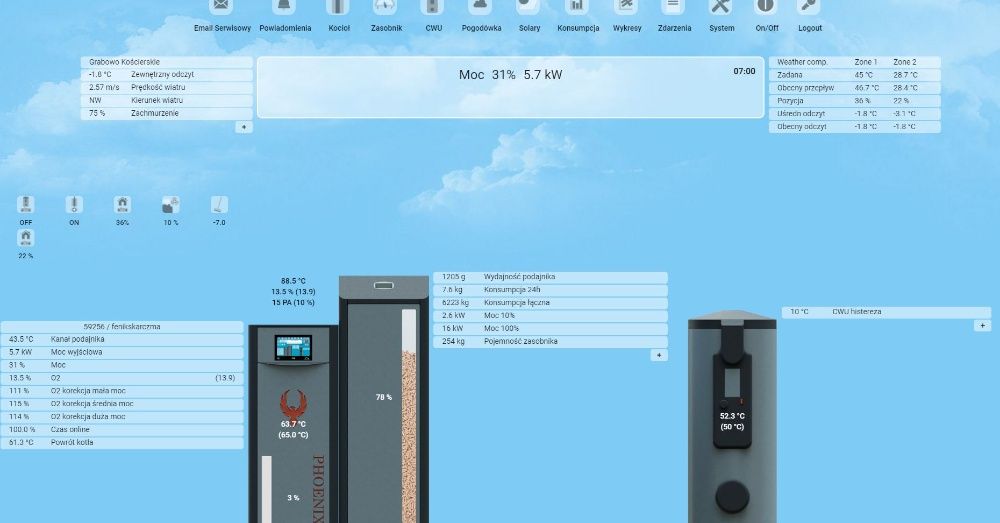Click the Moc 31% 5.7 kW panel
1000x523 pixels.
tap(510, 87)
